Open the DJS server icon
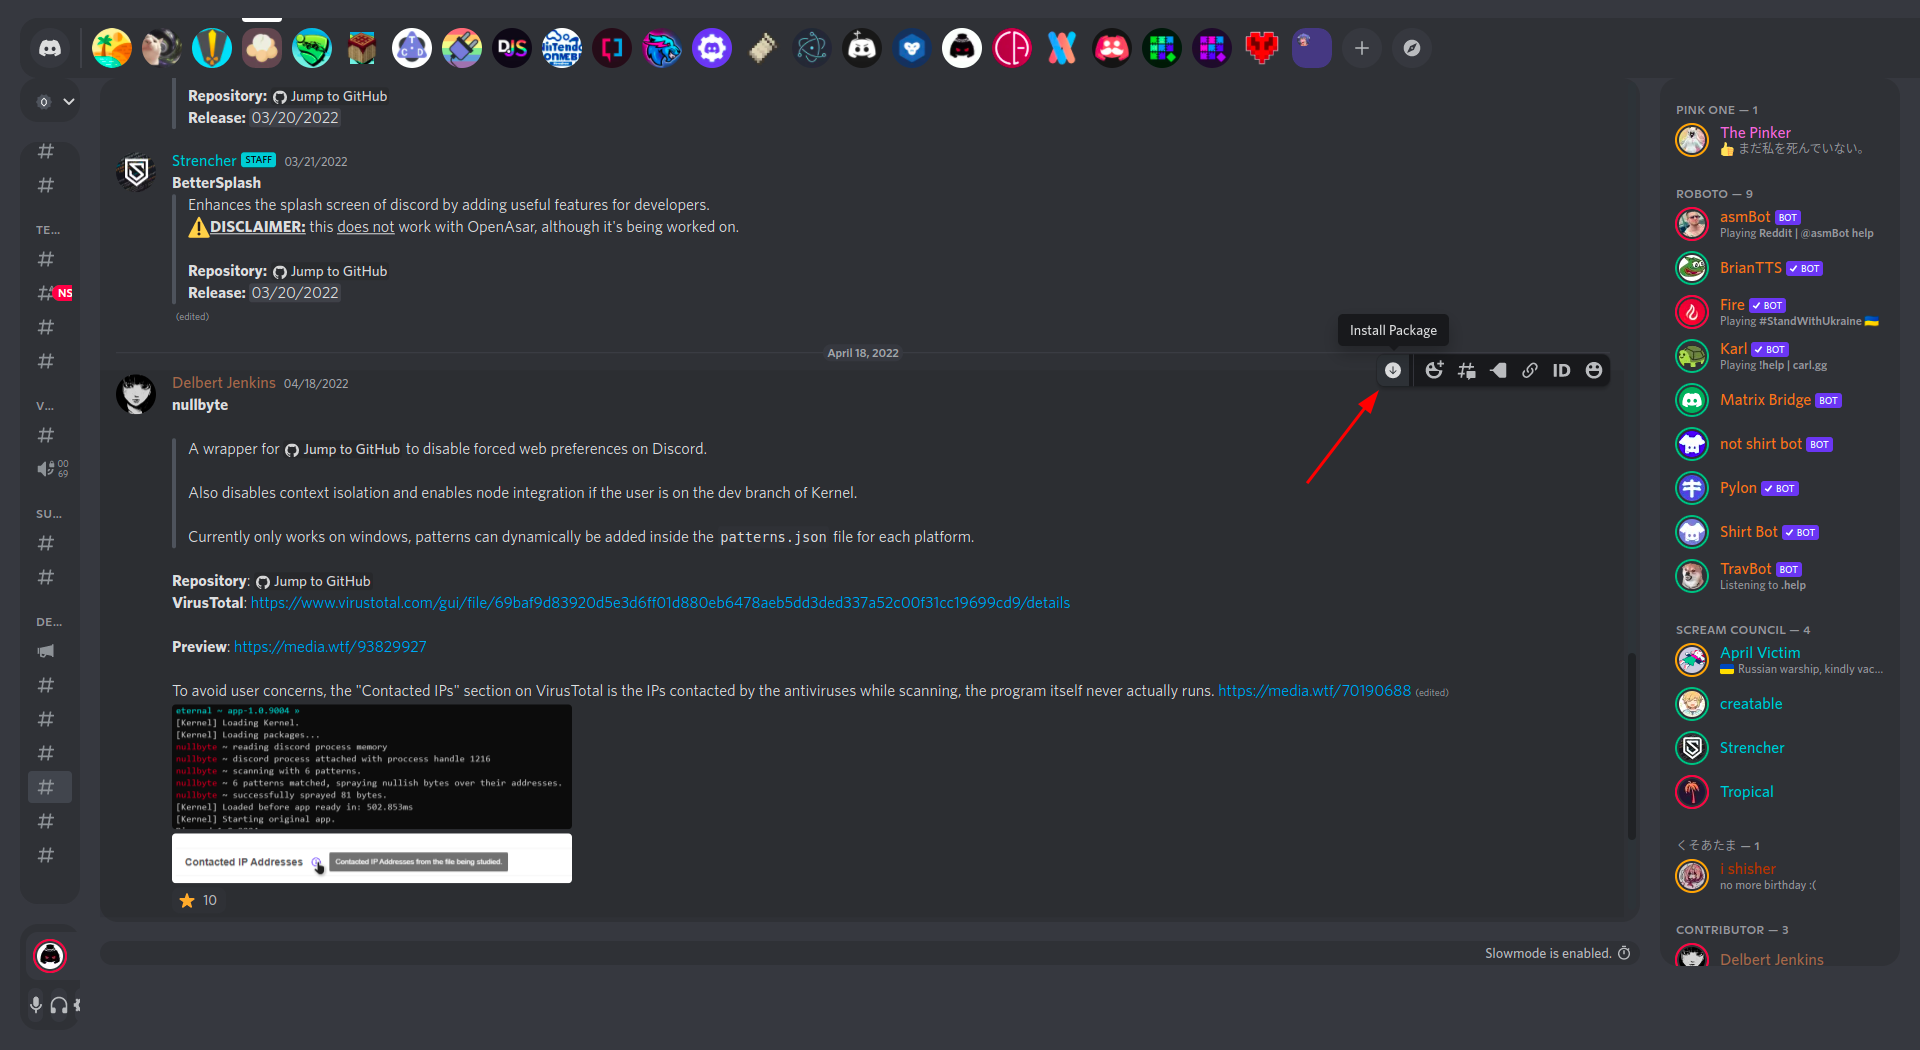This screenshot has width=1920, height=1050. pyautogui.click(x=512, y=48)
